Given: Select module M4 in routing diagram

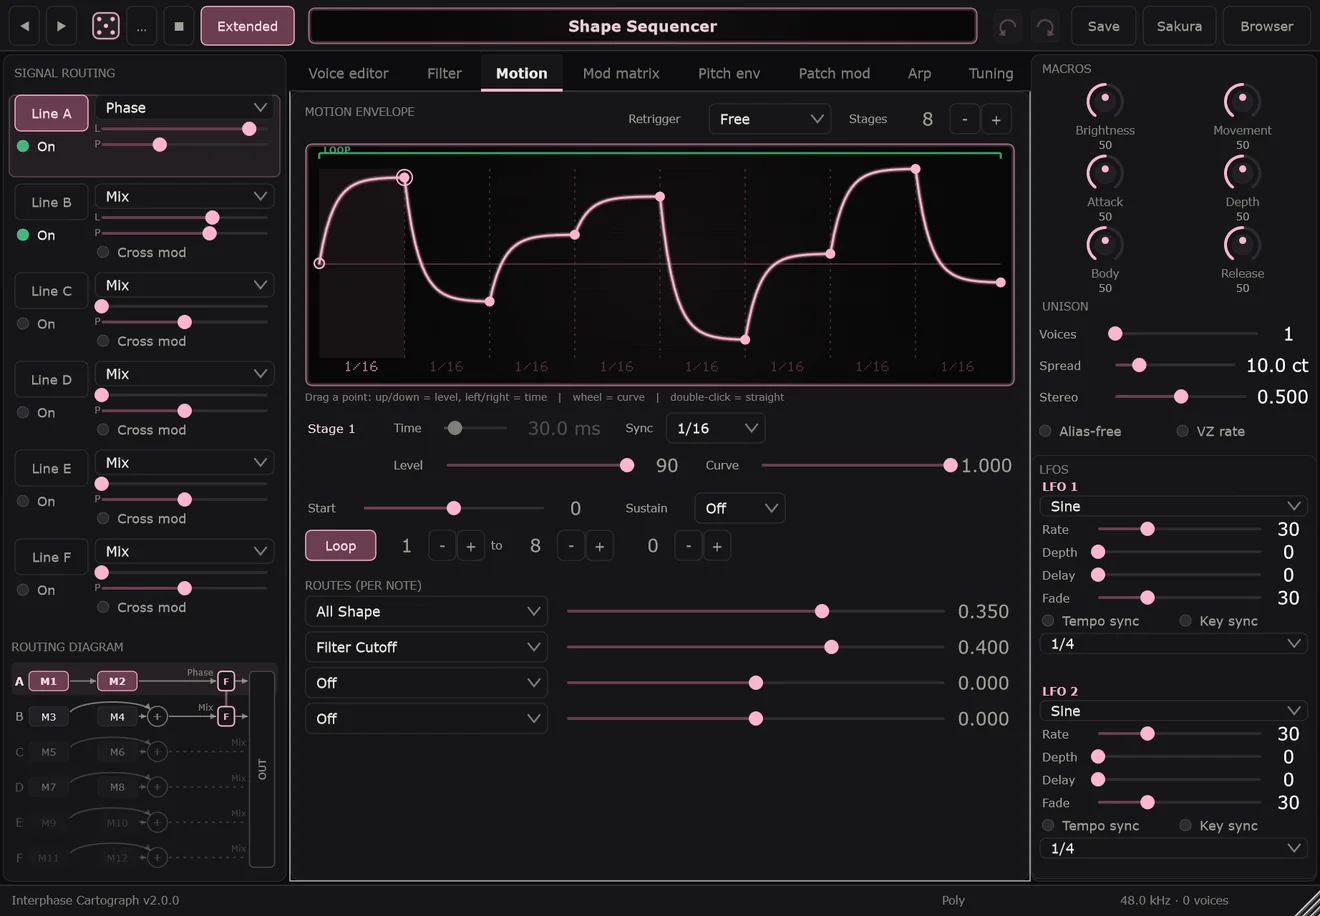Looking at the screenshot, I should click(117, 717).
